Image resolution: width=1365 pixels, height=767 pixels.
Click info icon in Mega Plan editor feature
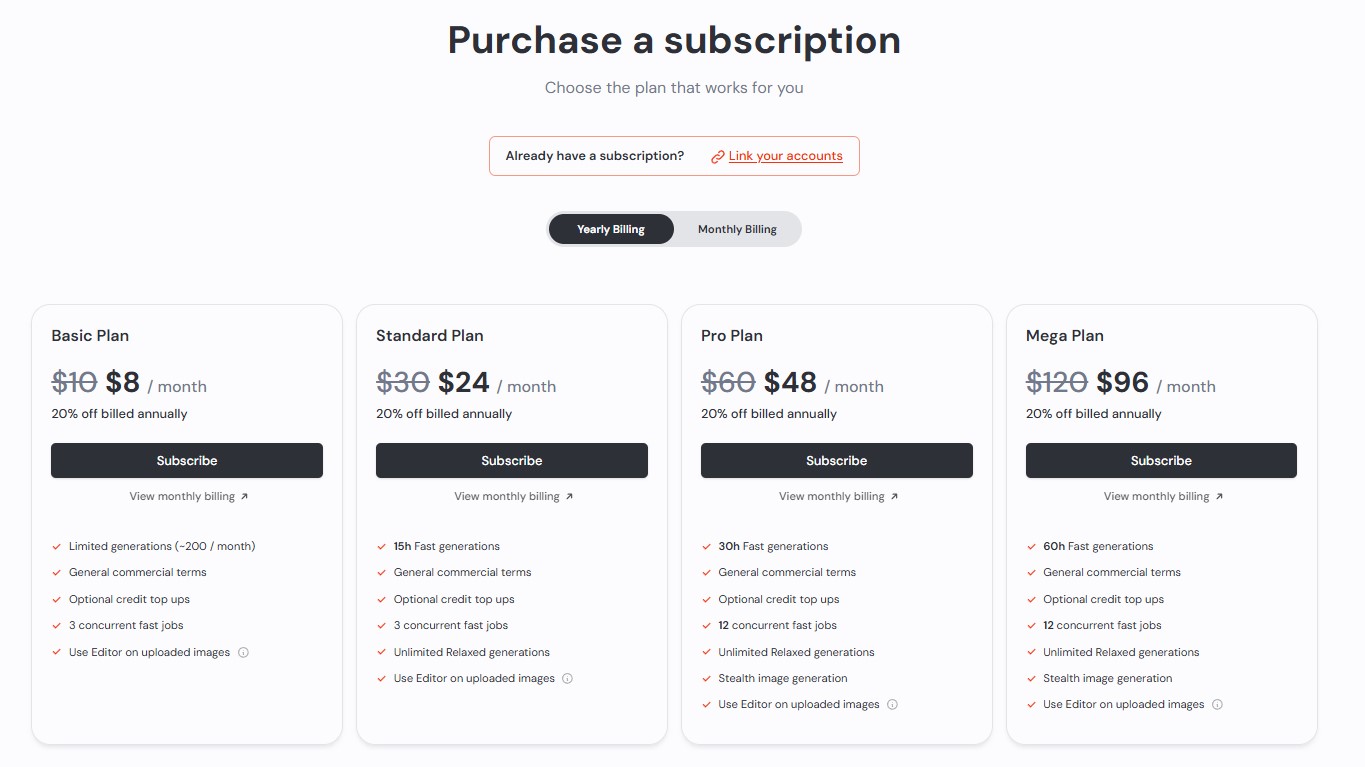click(1217, 704)
